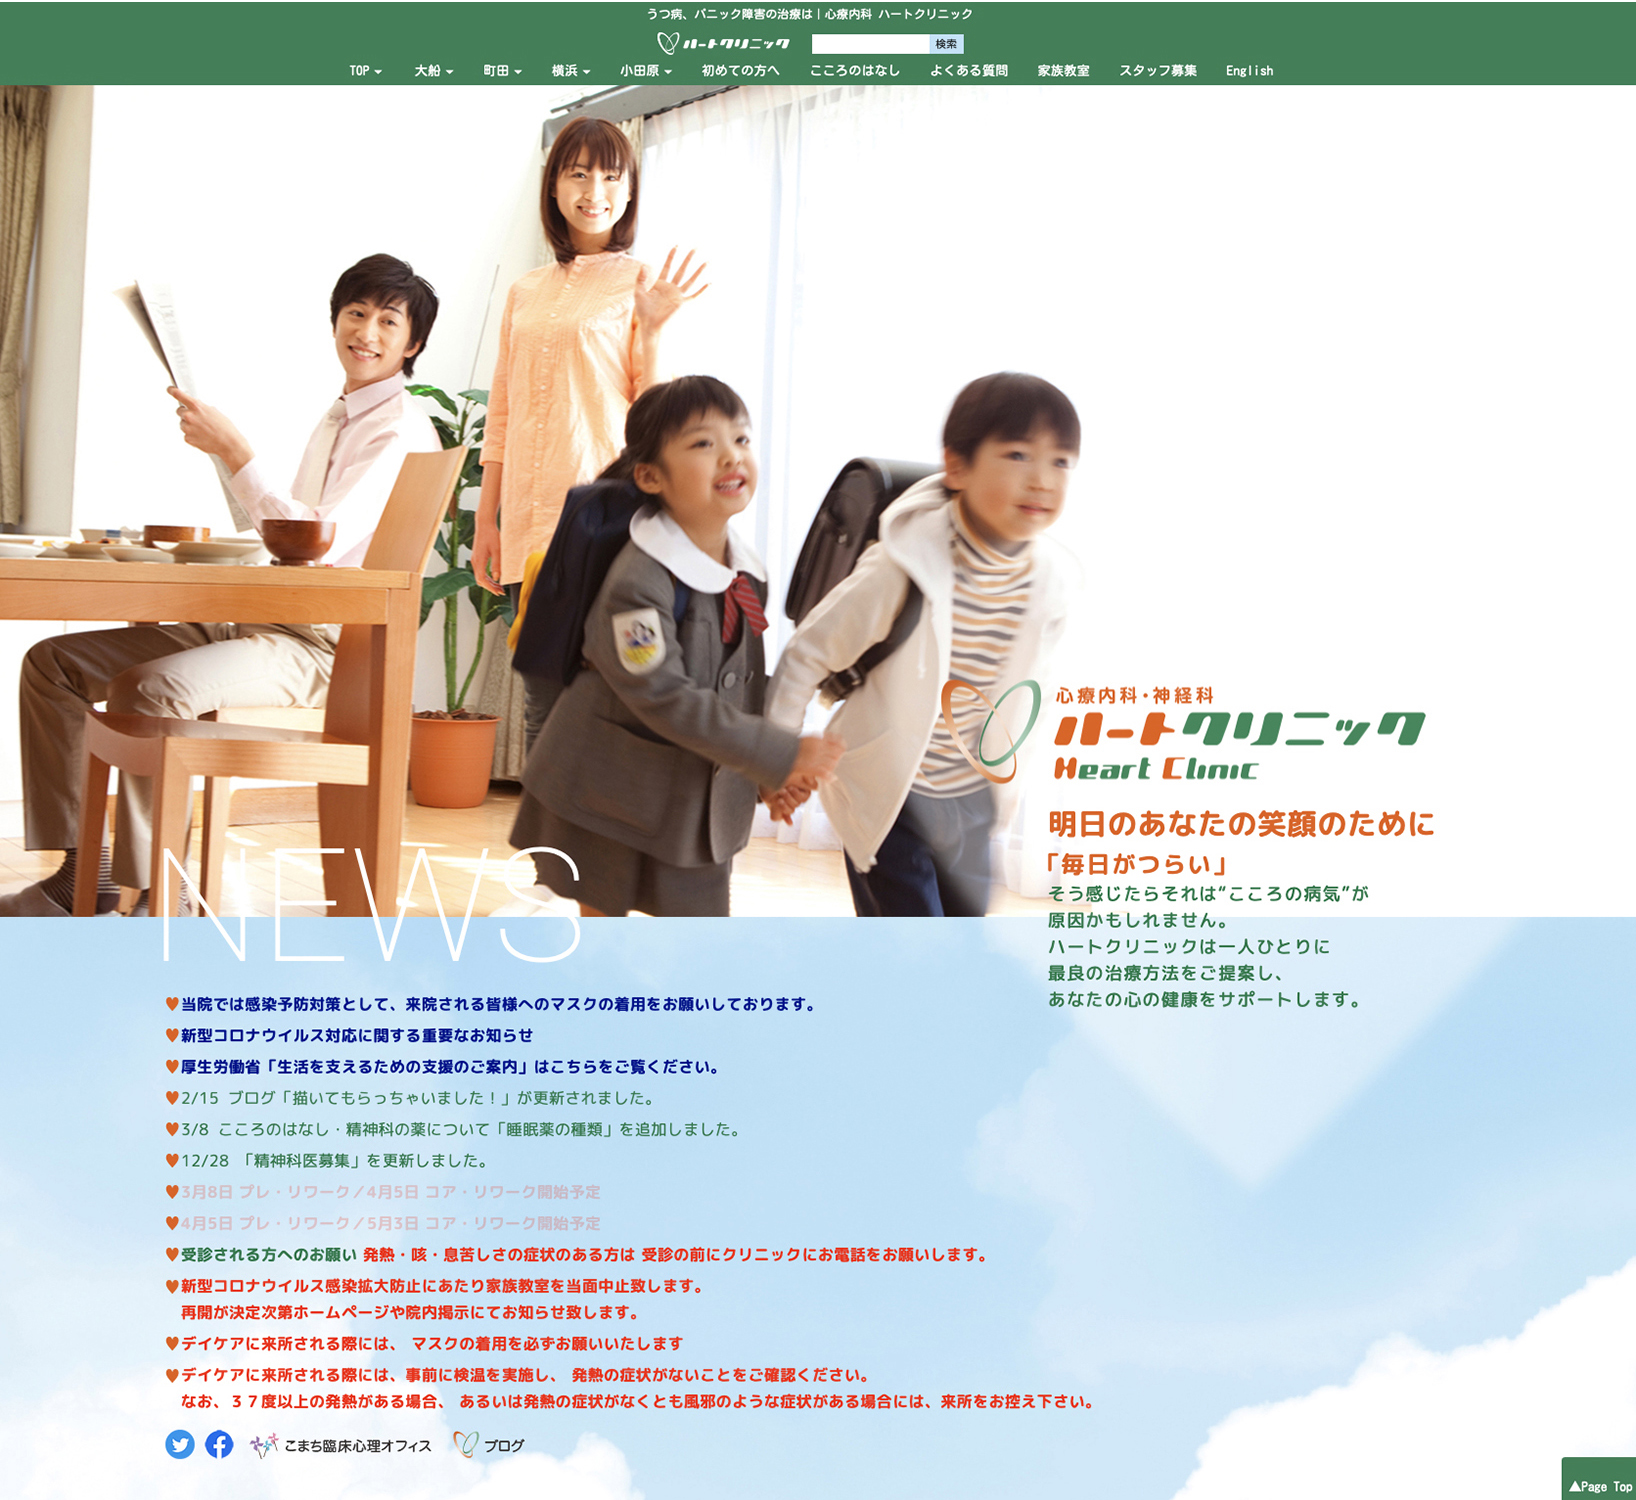Open the Twitter icon link

[180, 1445]
